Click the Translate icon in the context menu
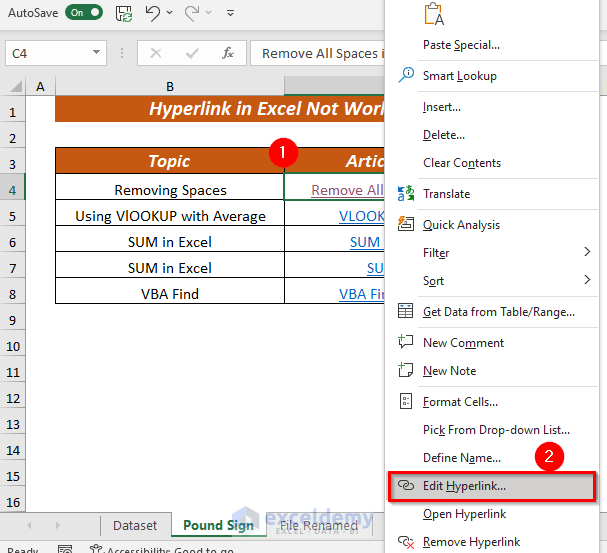The width and height of the screenshot is (607, 553). point(406,194)
